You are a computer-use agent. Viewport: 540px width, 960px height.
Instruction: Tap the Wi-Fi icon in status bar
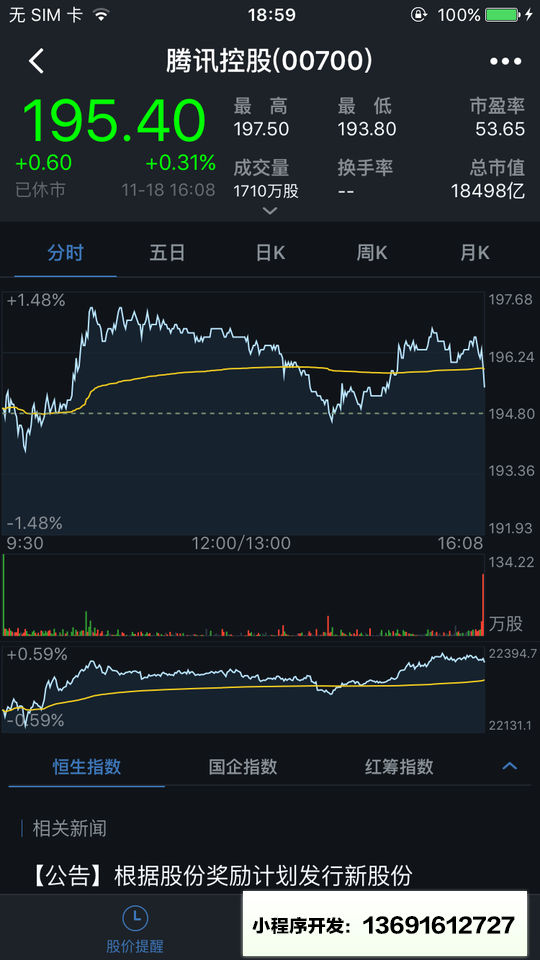coord(101,15)
